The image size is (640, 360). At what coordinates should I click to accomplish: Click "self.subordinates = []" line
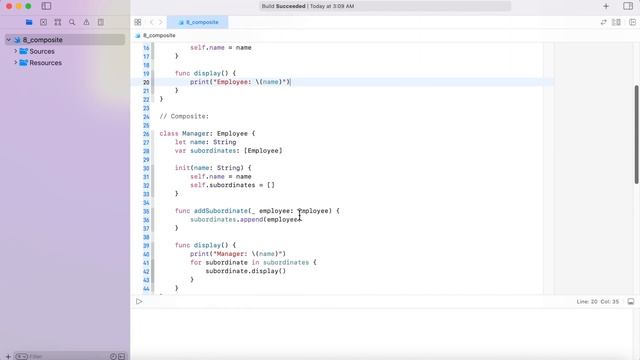232,185
